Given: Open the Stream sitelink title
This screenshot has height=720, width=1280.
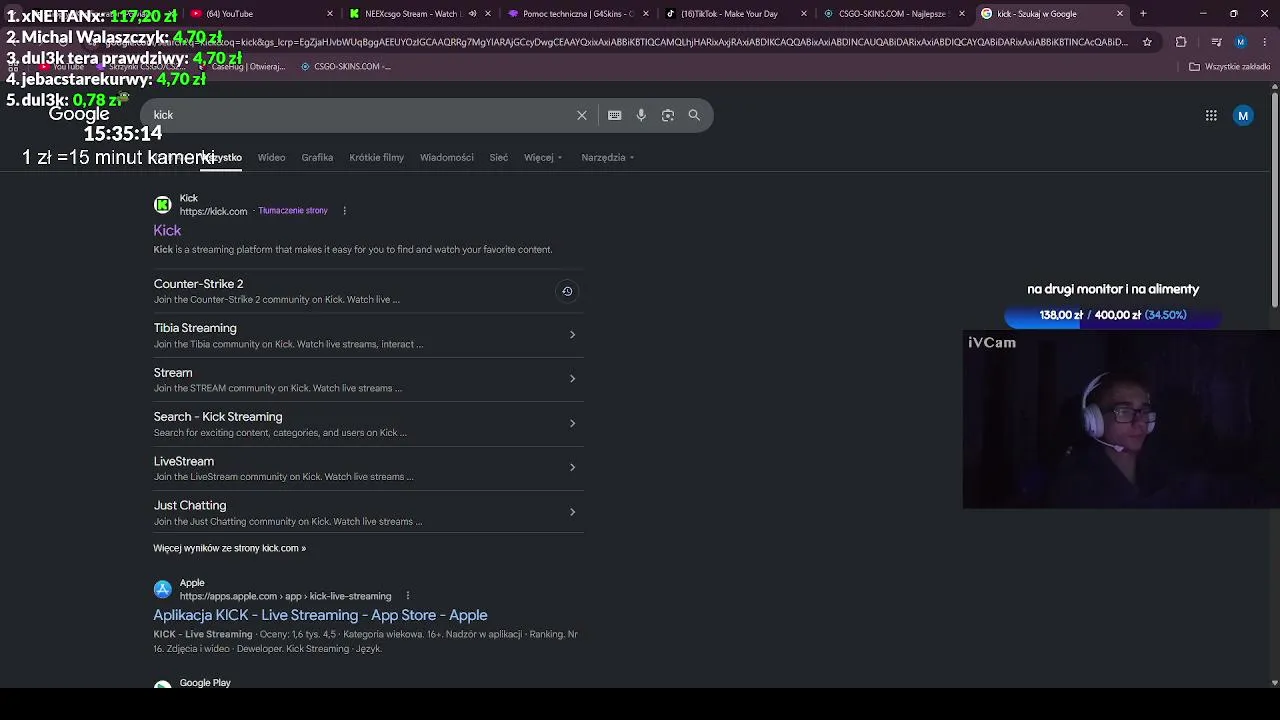Looking at the screenshot, I should point(173,373).
